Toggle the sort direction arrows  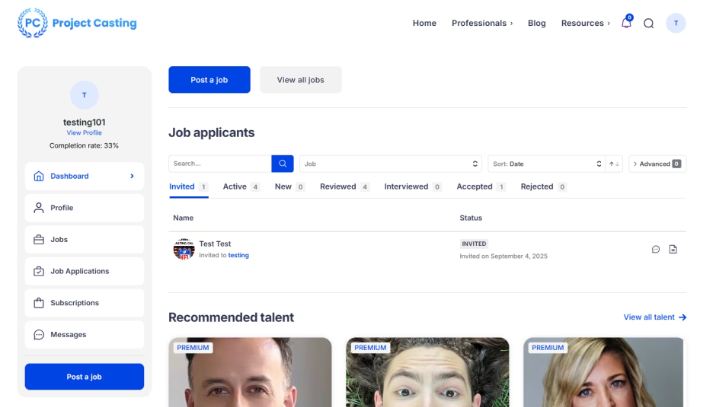click(x=614, y=163)
